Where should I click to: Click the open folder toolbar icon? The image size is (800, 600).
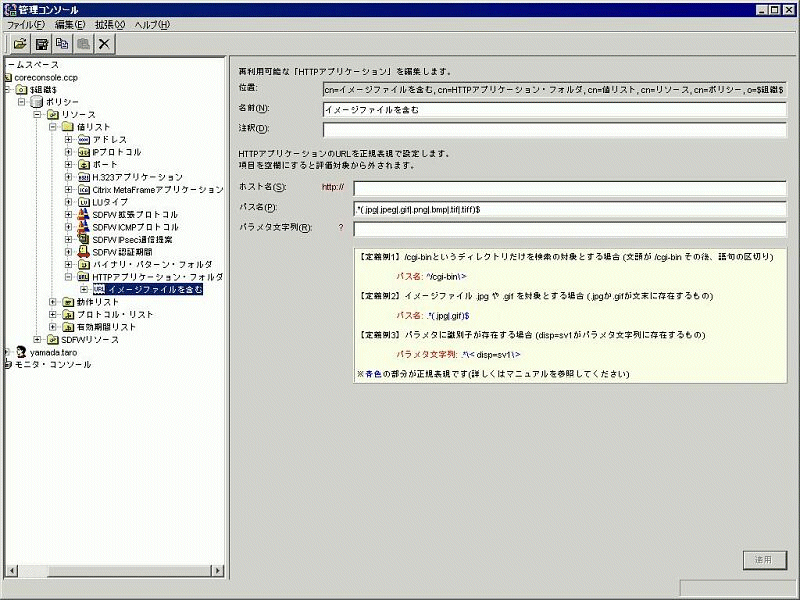[x=19, y=44]
